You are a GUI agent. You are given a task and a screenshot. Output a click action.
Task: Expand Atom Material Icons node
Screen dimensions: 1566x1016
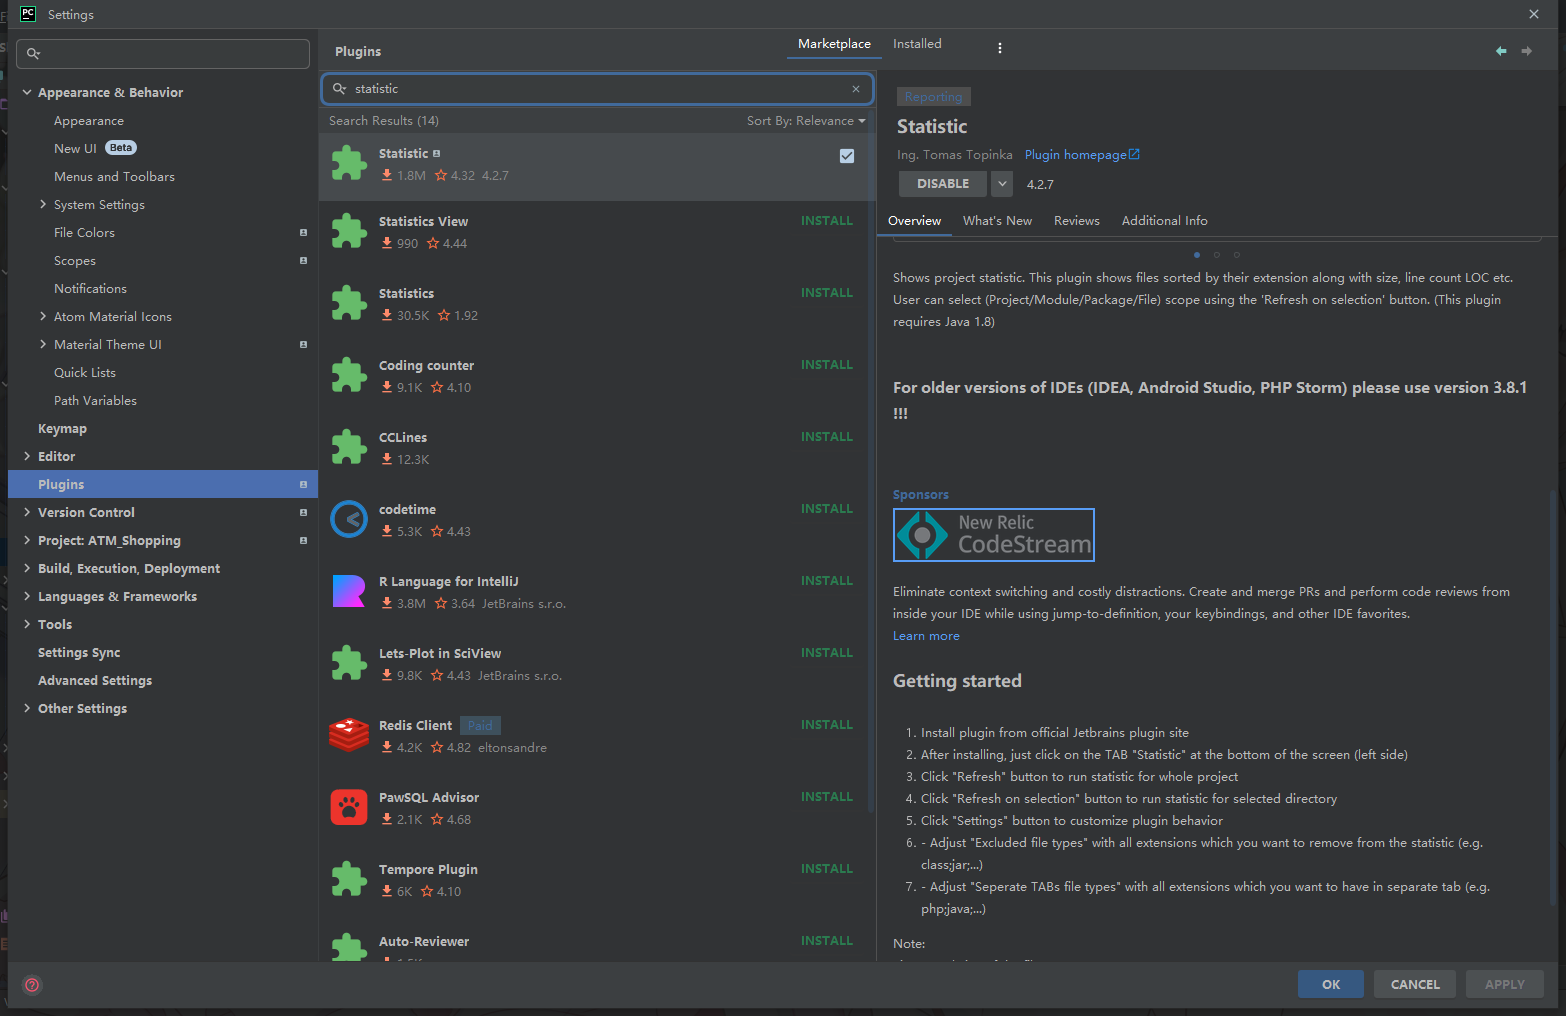(x=43, y=316)
